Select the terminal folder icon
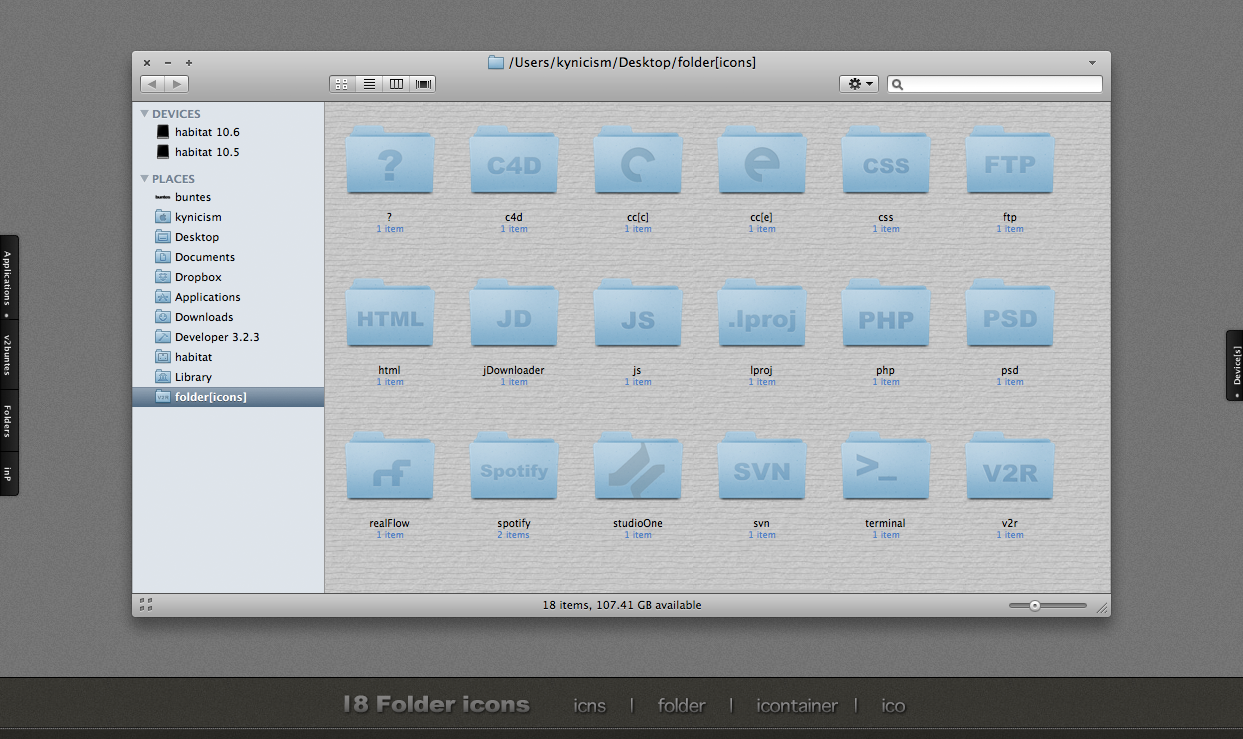Viewport: 1243px width, 739px height. pyautogui.click(x=886, y=466)
